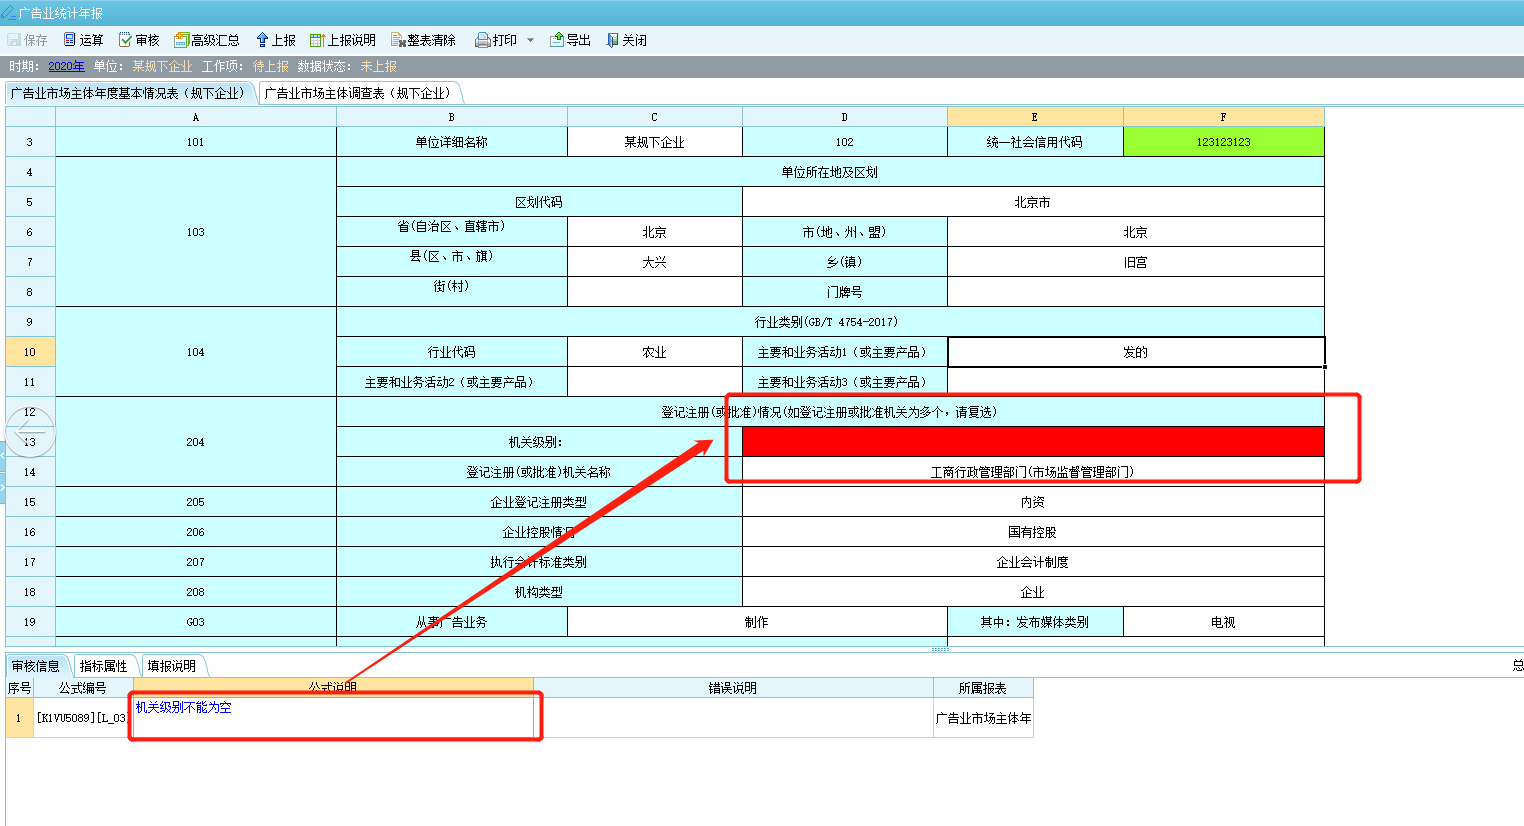Select row header 10

(x=30, y=352)
